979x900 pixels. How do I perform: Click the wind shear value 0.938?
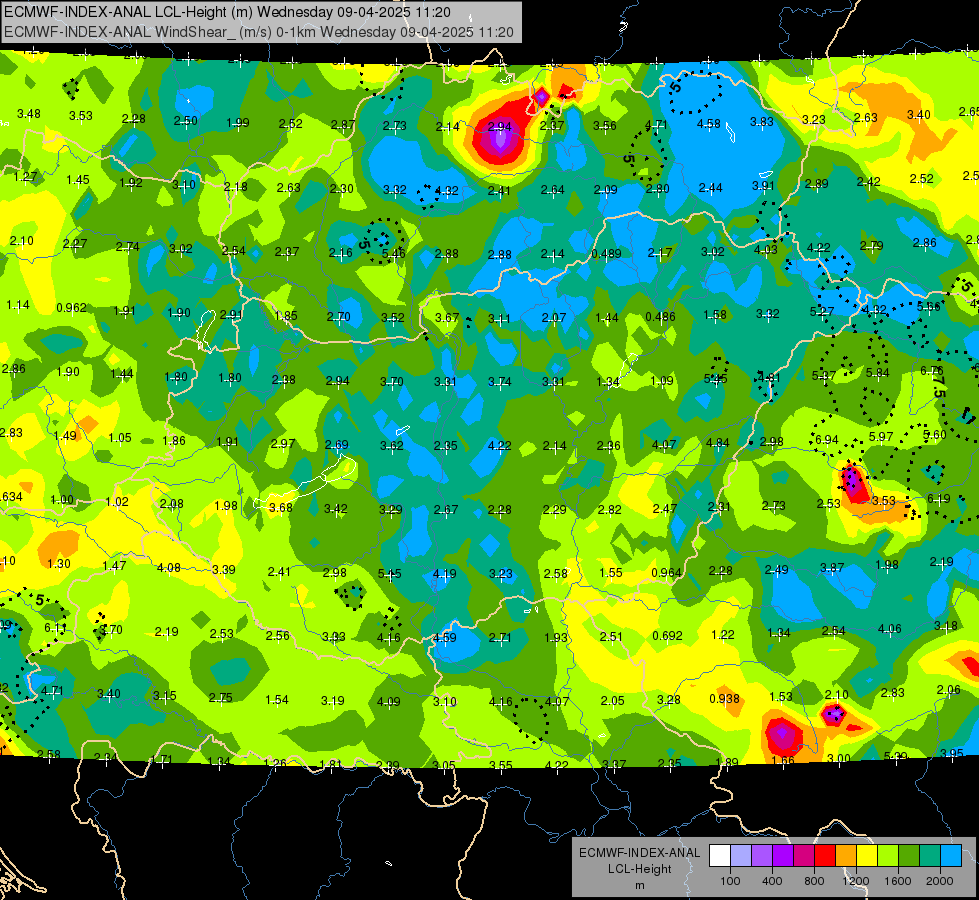coord(724,699)
